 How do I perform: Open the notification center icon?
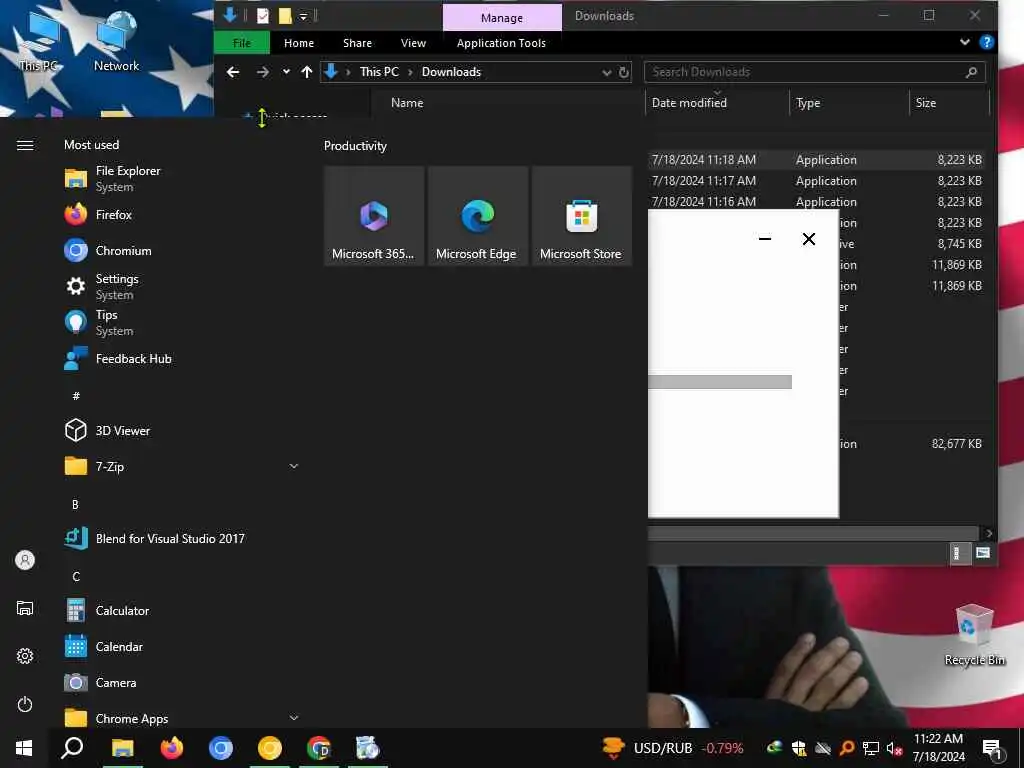pos(993,748)
